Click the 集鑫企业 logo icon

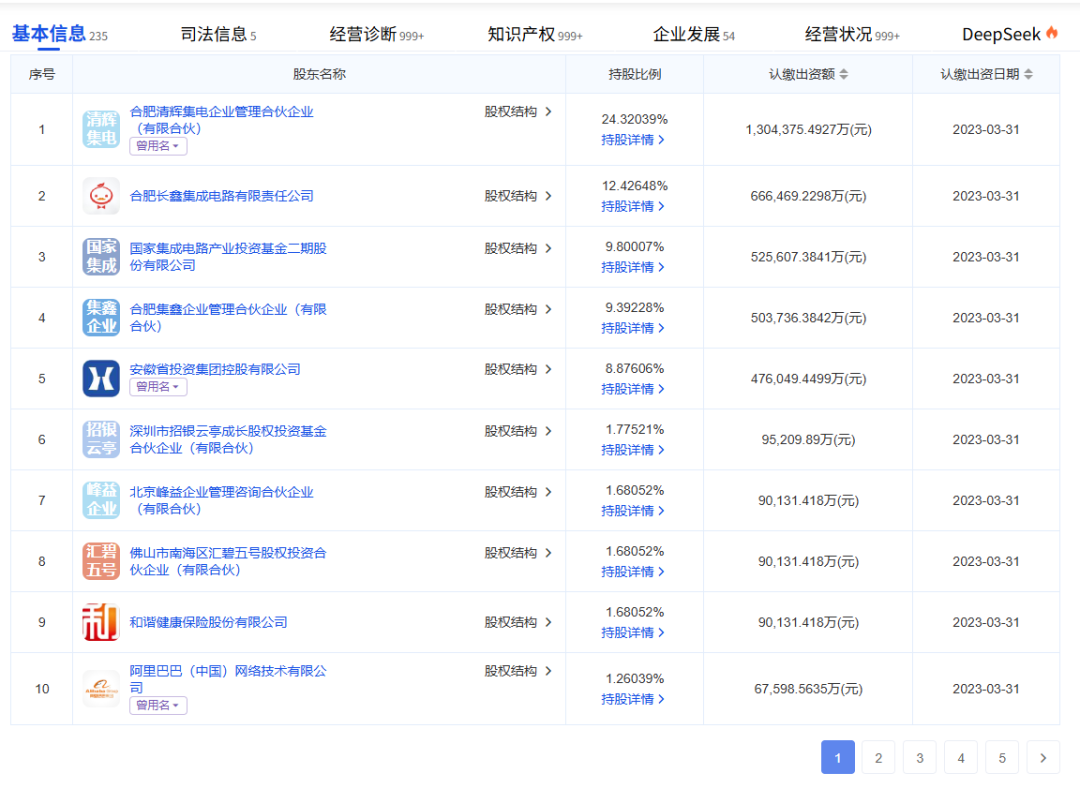[101, 318]
